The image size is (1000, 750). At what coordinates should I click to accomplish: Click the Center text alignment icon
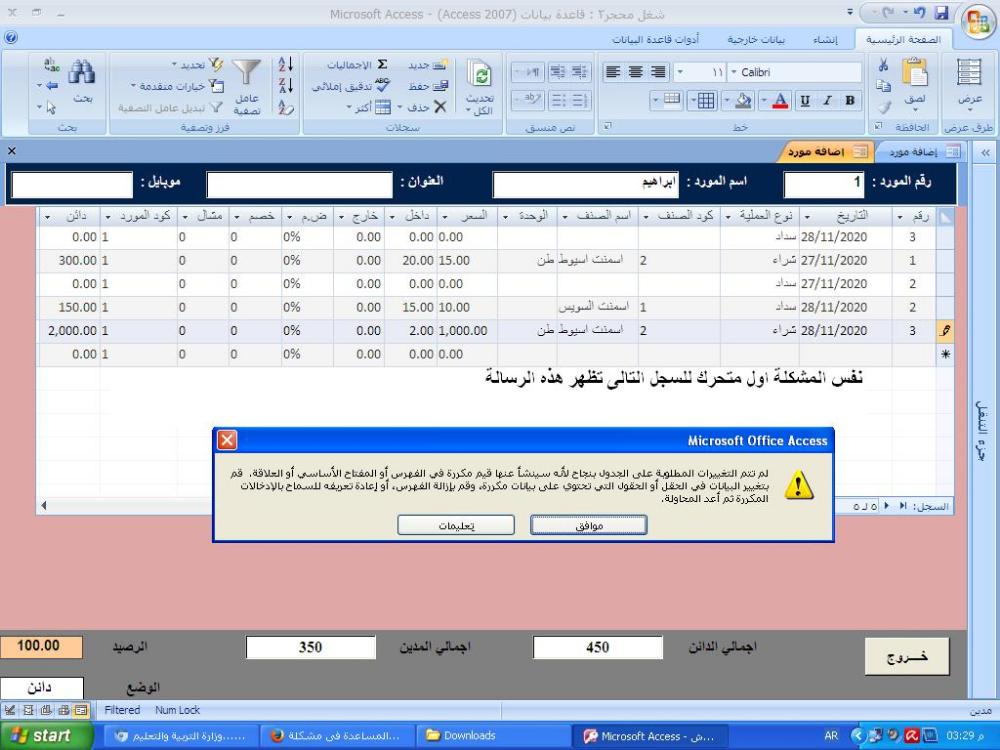635,72
